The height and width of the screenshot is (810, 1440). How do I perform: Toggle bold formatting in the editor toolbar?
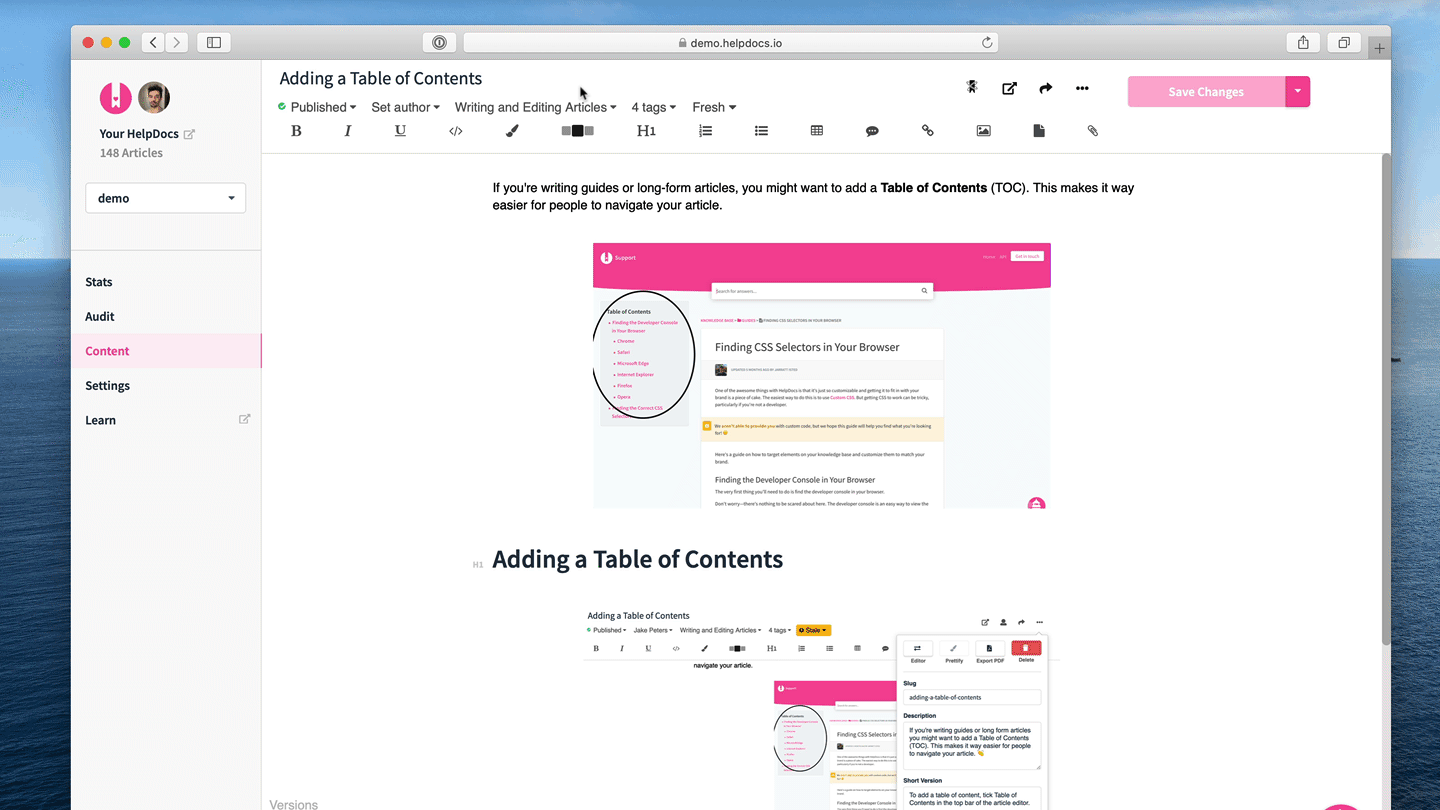pyautogui.click(x=296, y=131)
